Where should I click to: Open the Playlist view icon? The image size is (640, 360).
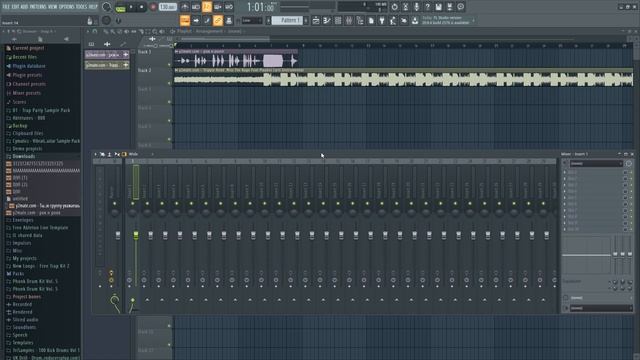click(x=316, y=20)
